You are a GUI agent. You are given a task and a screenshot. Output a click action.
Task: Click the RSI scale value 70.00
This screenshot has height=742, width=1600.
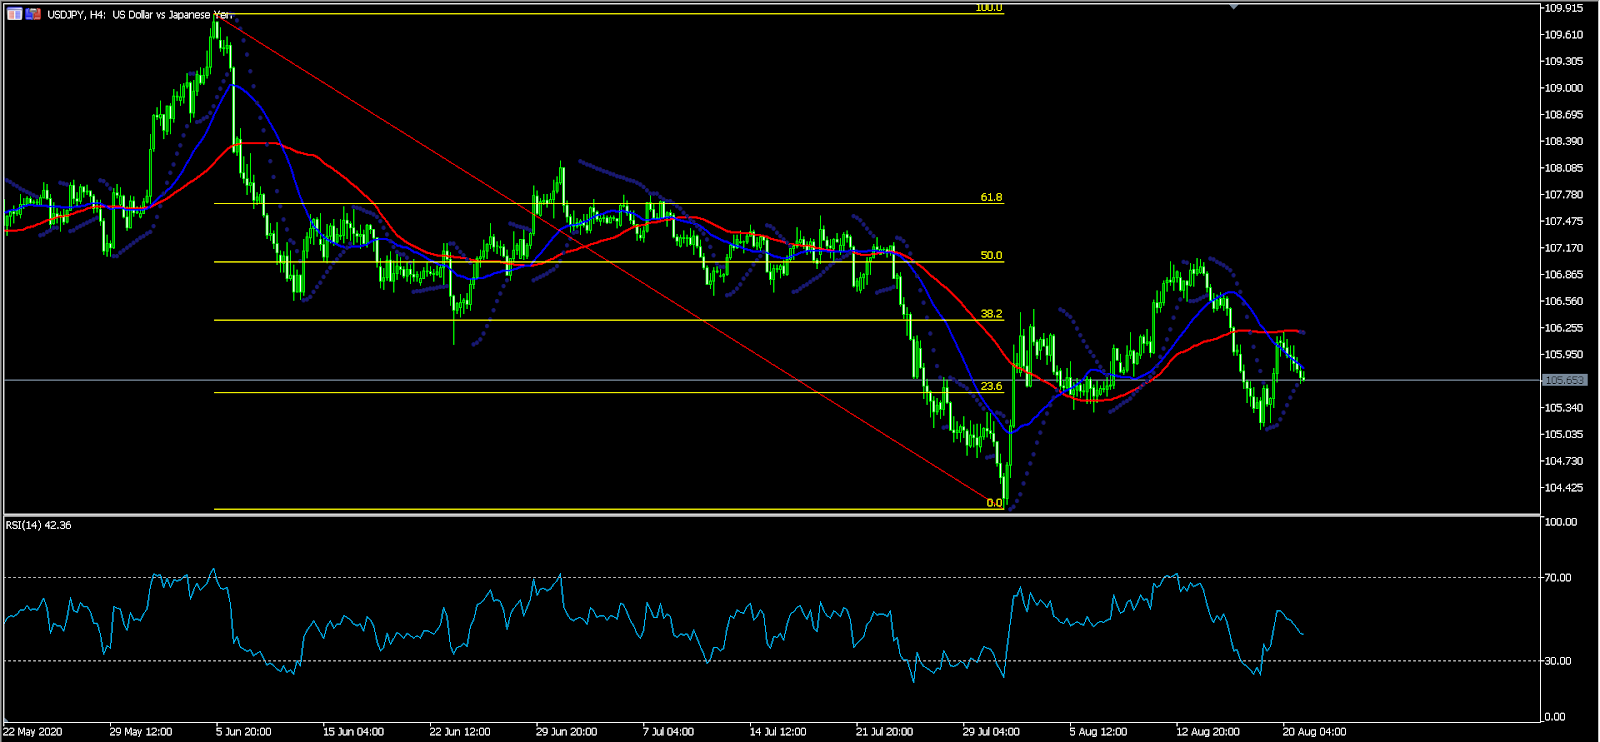click(x=1559, y=578)
